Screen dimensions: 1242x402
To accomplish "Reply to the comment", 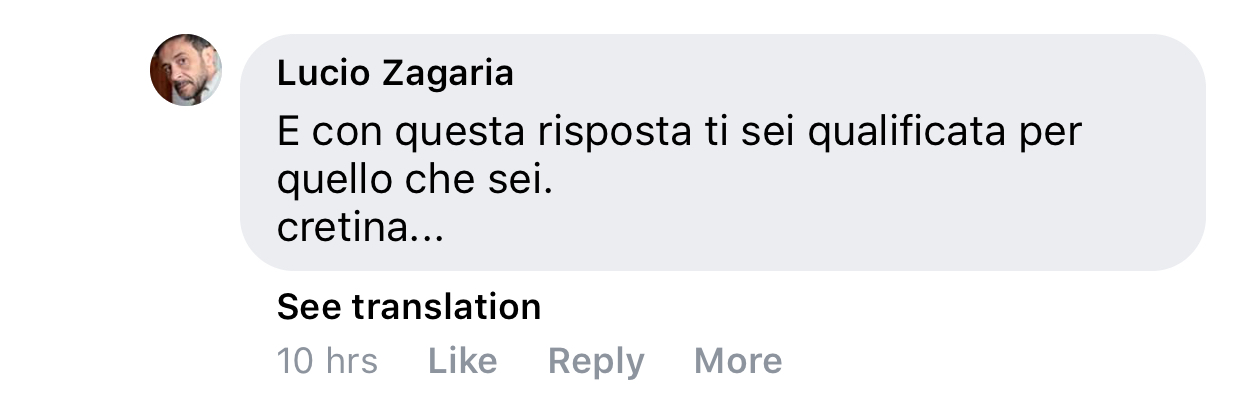I will pos(596,361).
